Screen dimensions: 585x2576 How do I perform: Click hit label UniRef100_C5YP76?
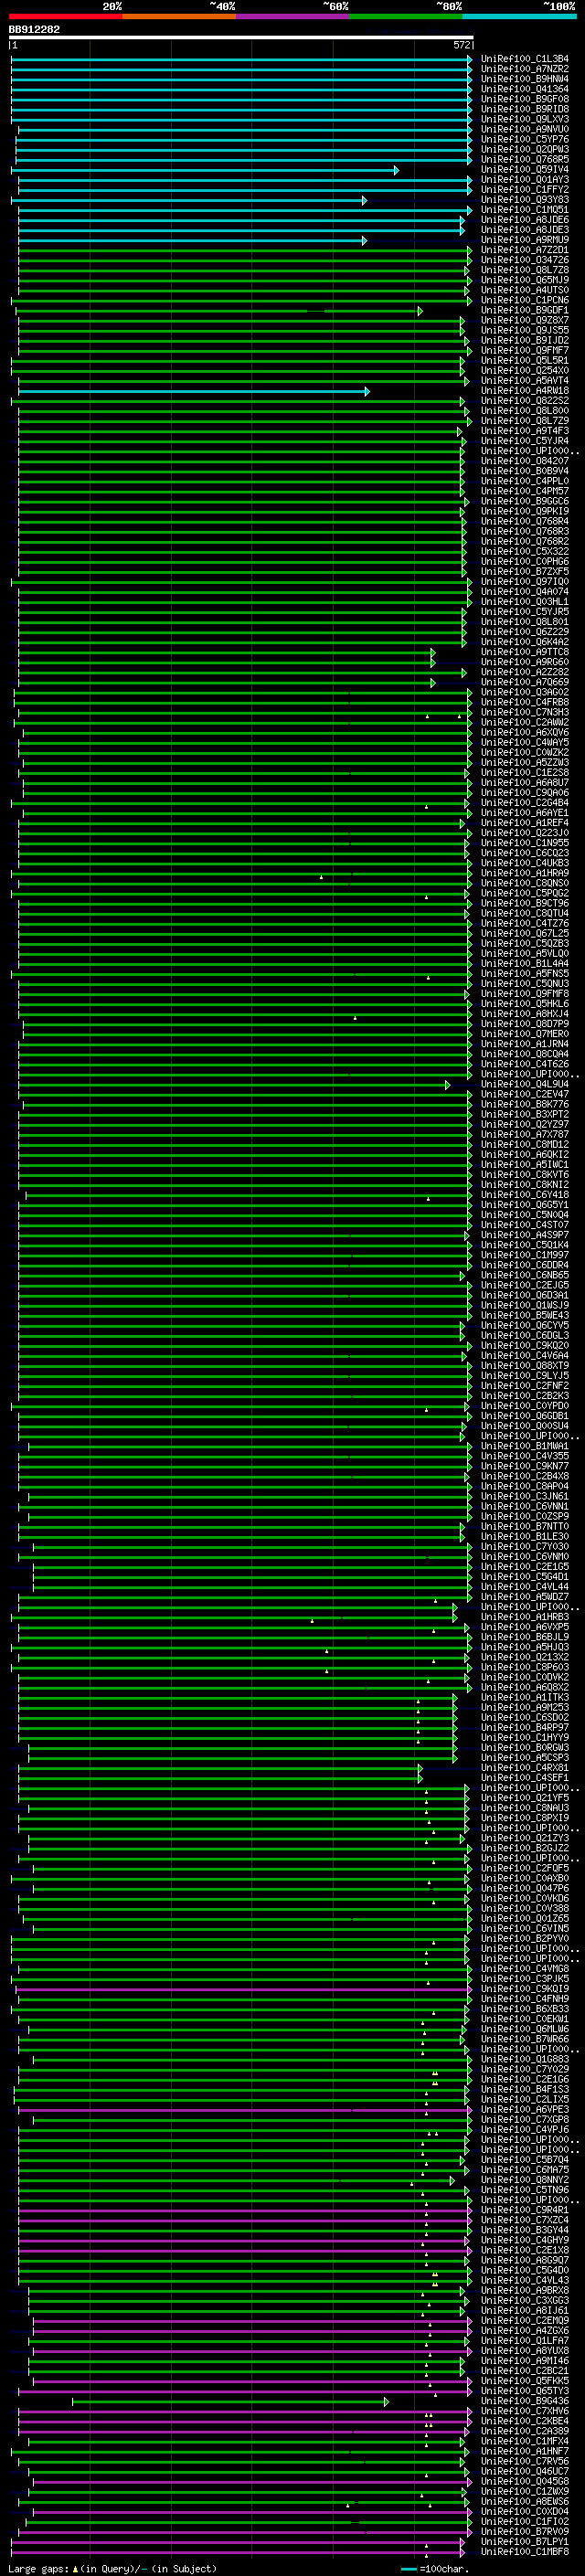(x=525, y=139)
